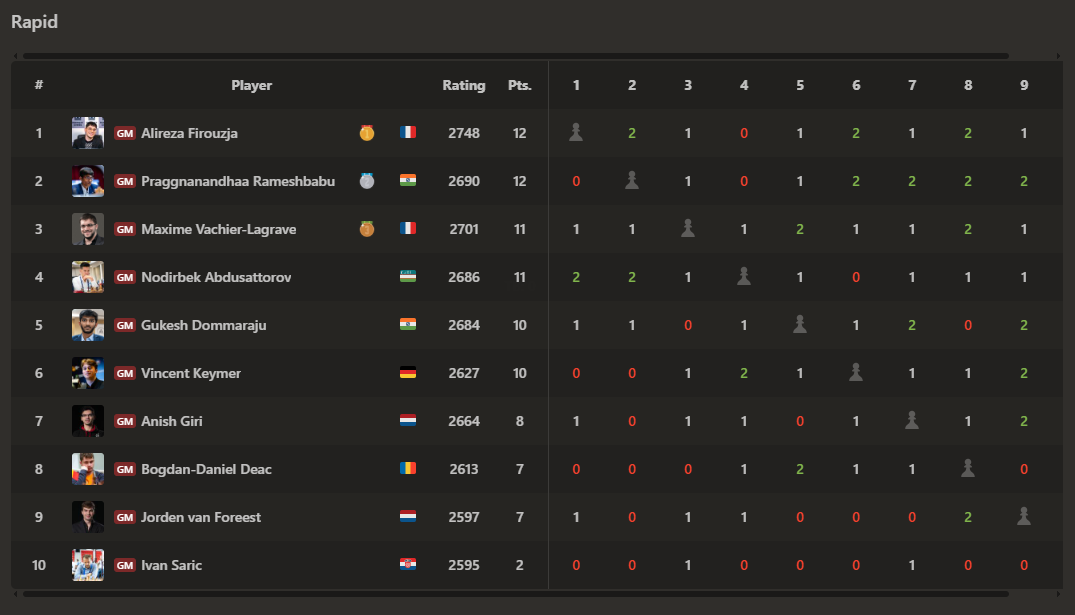Open Anish Giri's profile photo
The height and width of the screenshot is (615, 1075).
click(x=88, y=421)
